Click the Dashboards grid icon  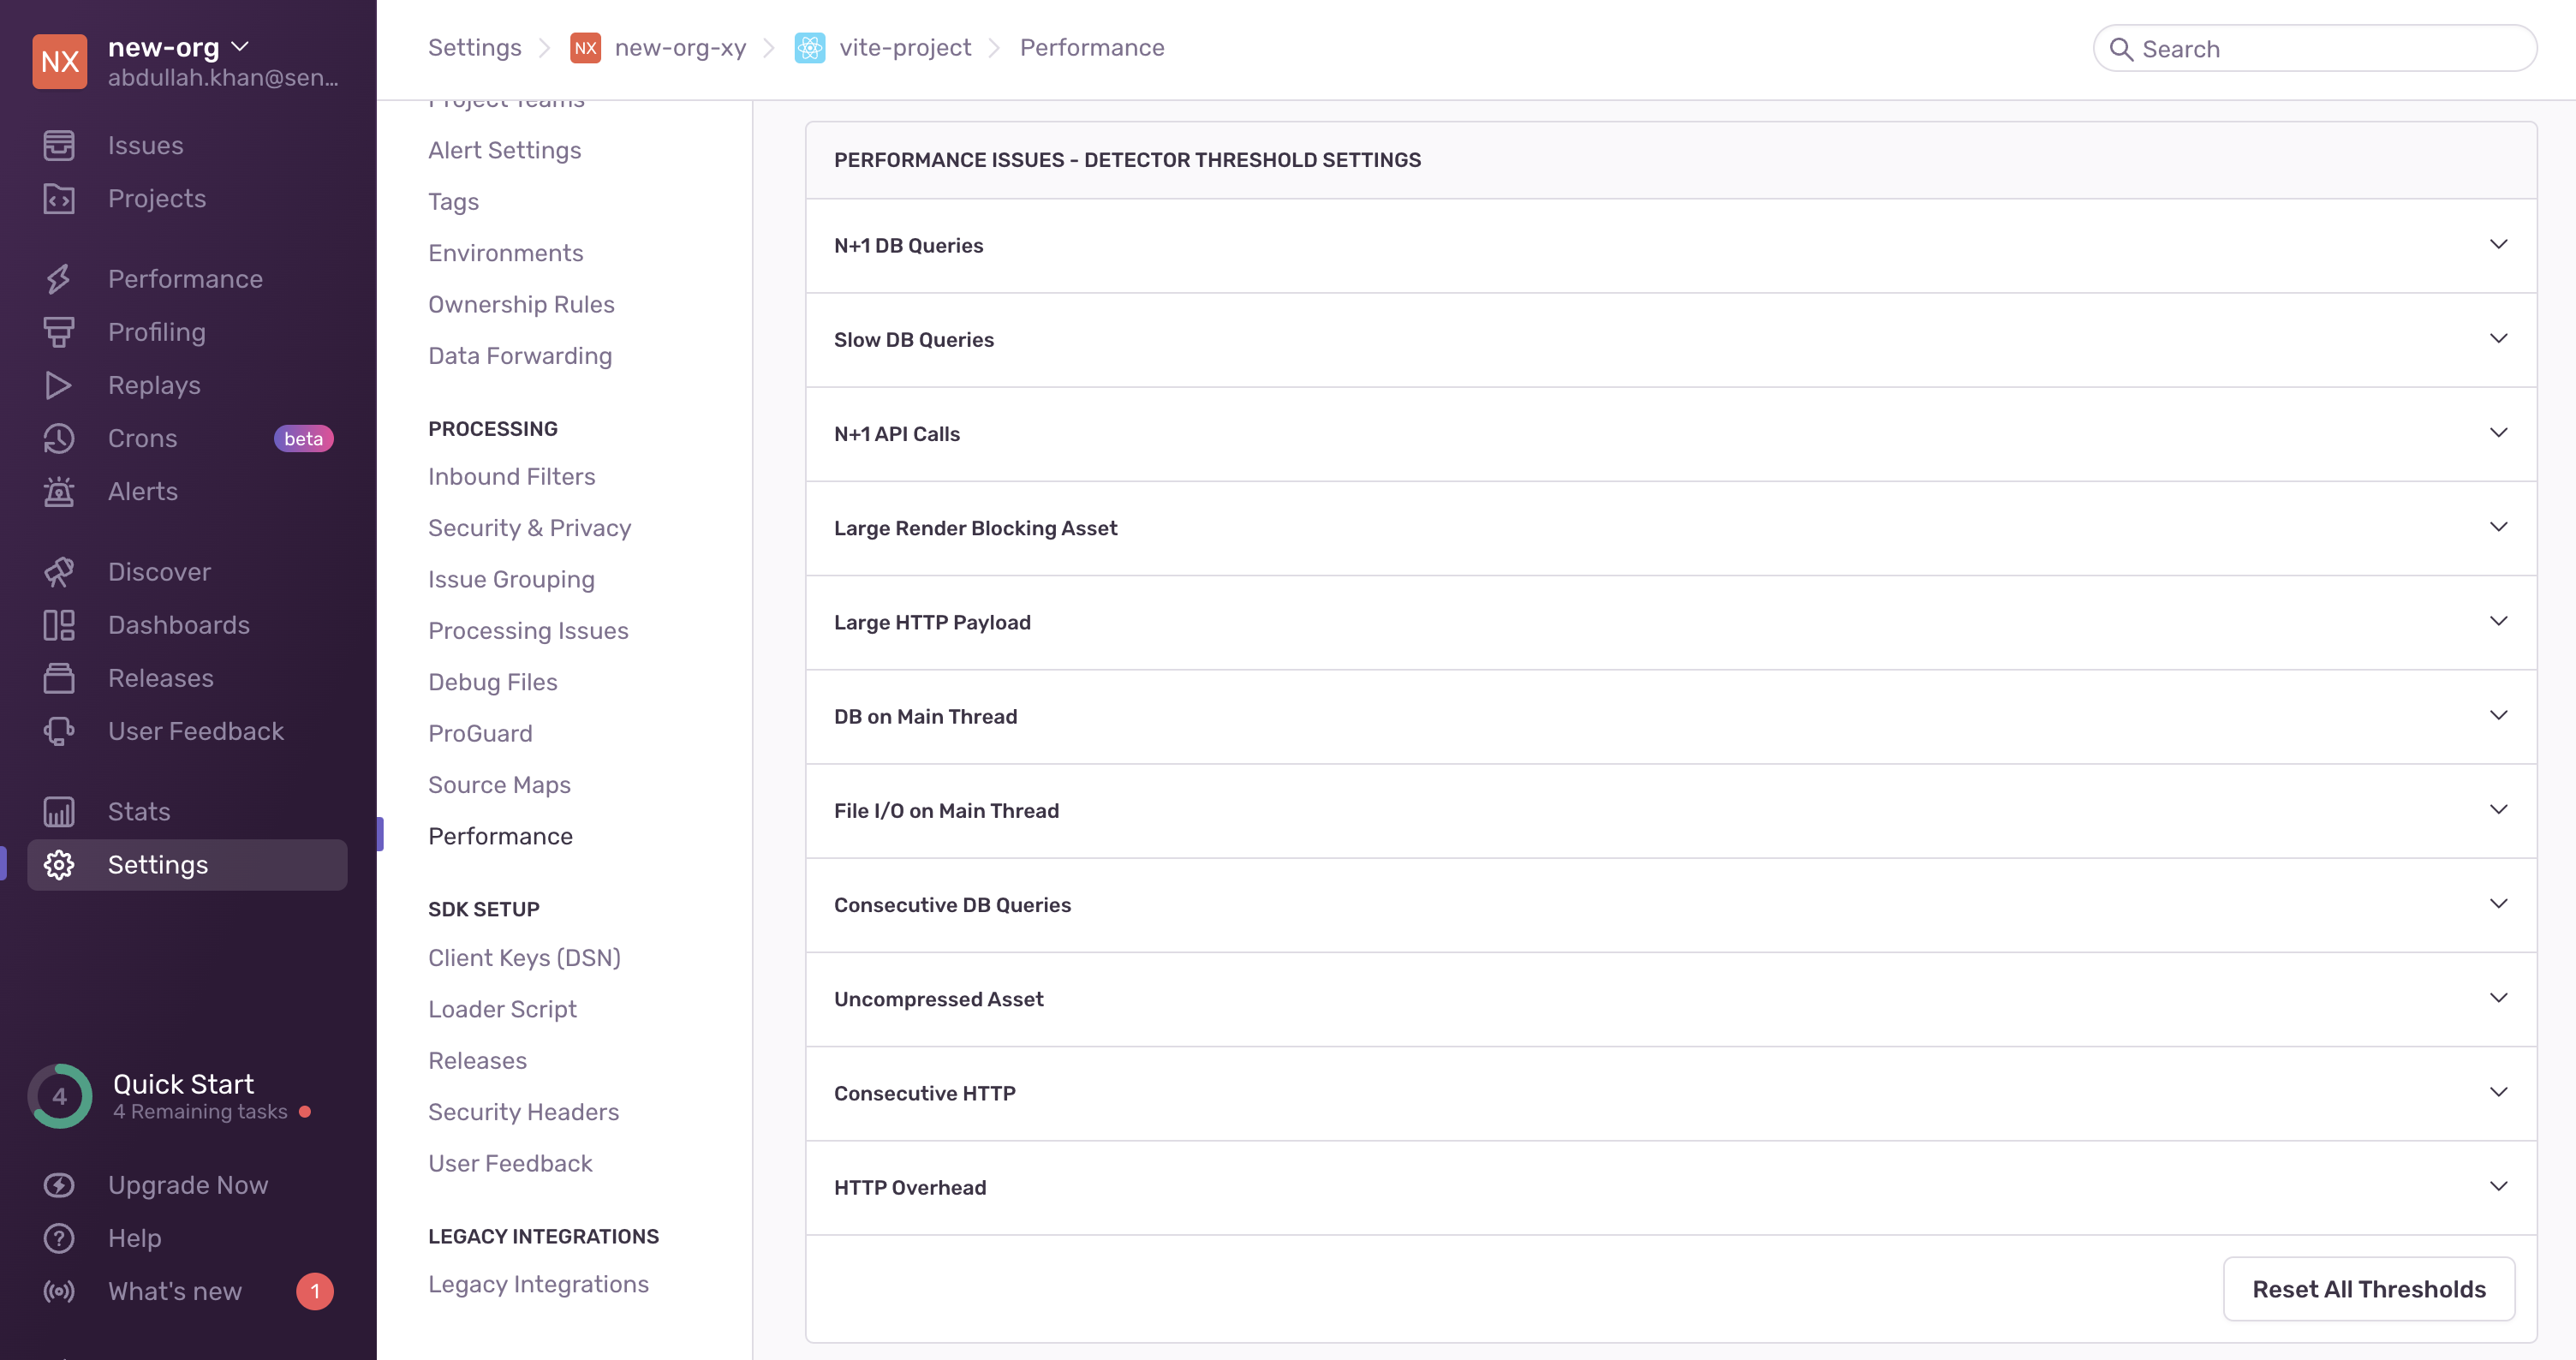[58, 625]
